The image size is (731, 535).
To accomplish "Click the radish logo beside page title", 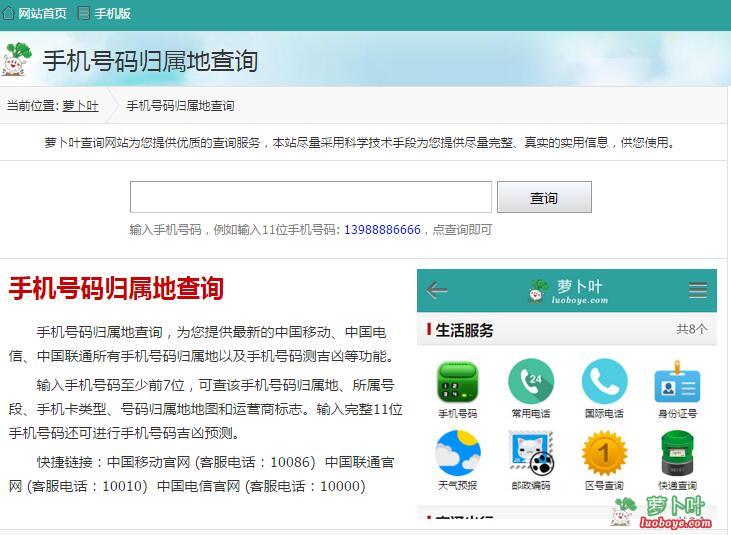I will pyautogui.click(x=17, y=60).
